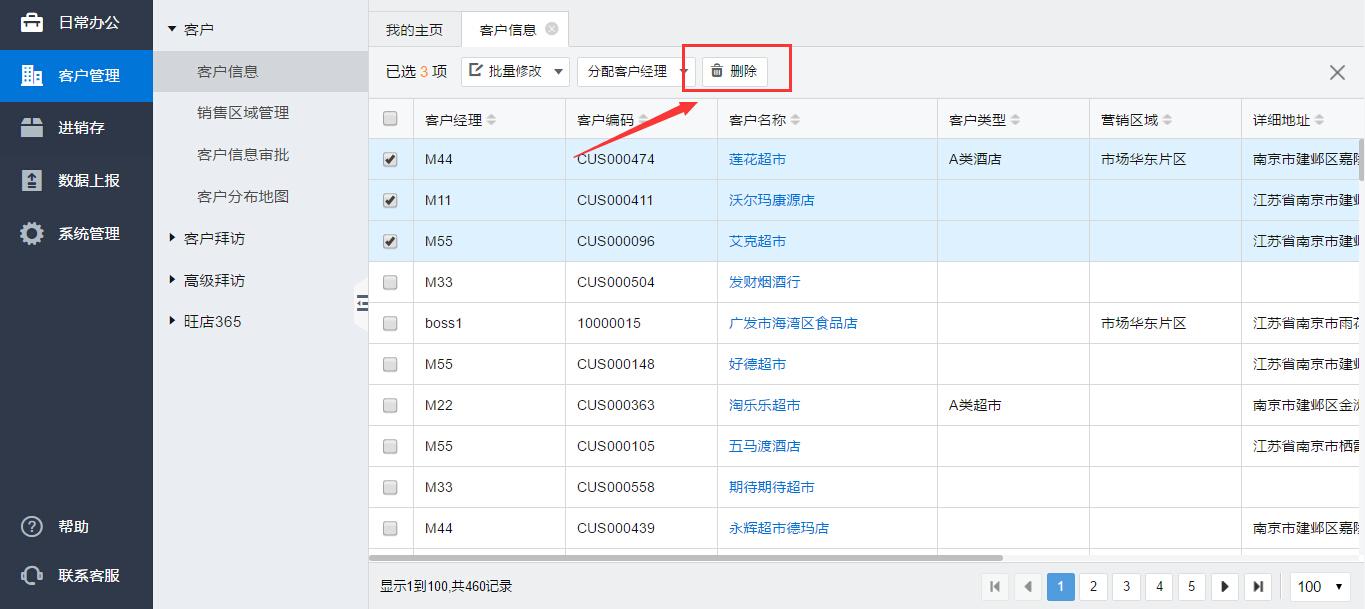Click the 删除 button
The image size is (1365, 609).
pos(734,71)
